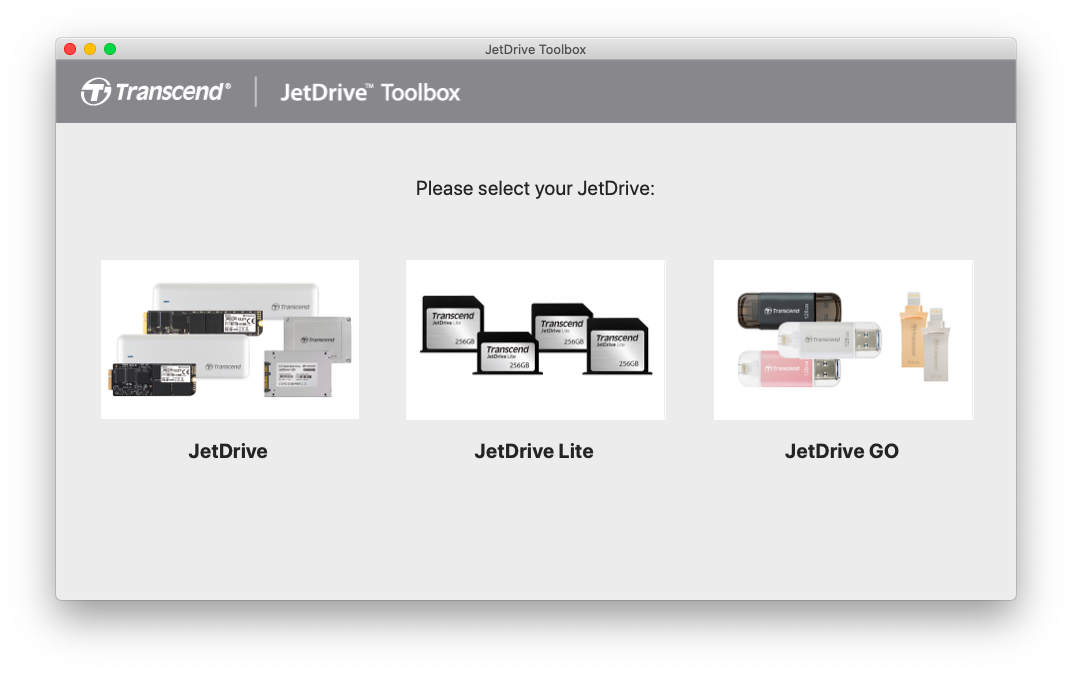Pick the JetDrive GO flash drive image
The height and width of the screenshot is (674, 1072).
(x=844, y=340)
